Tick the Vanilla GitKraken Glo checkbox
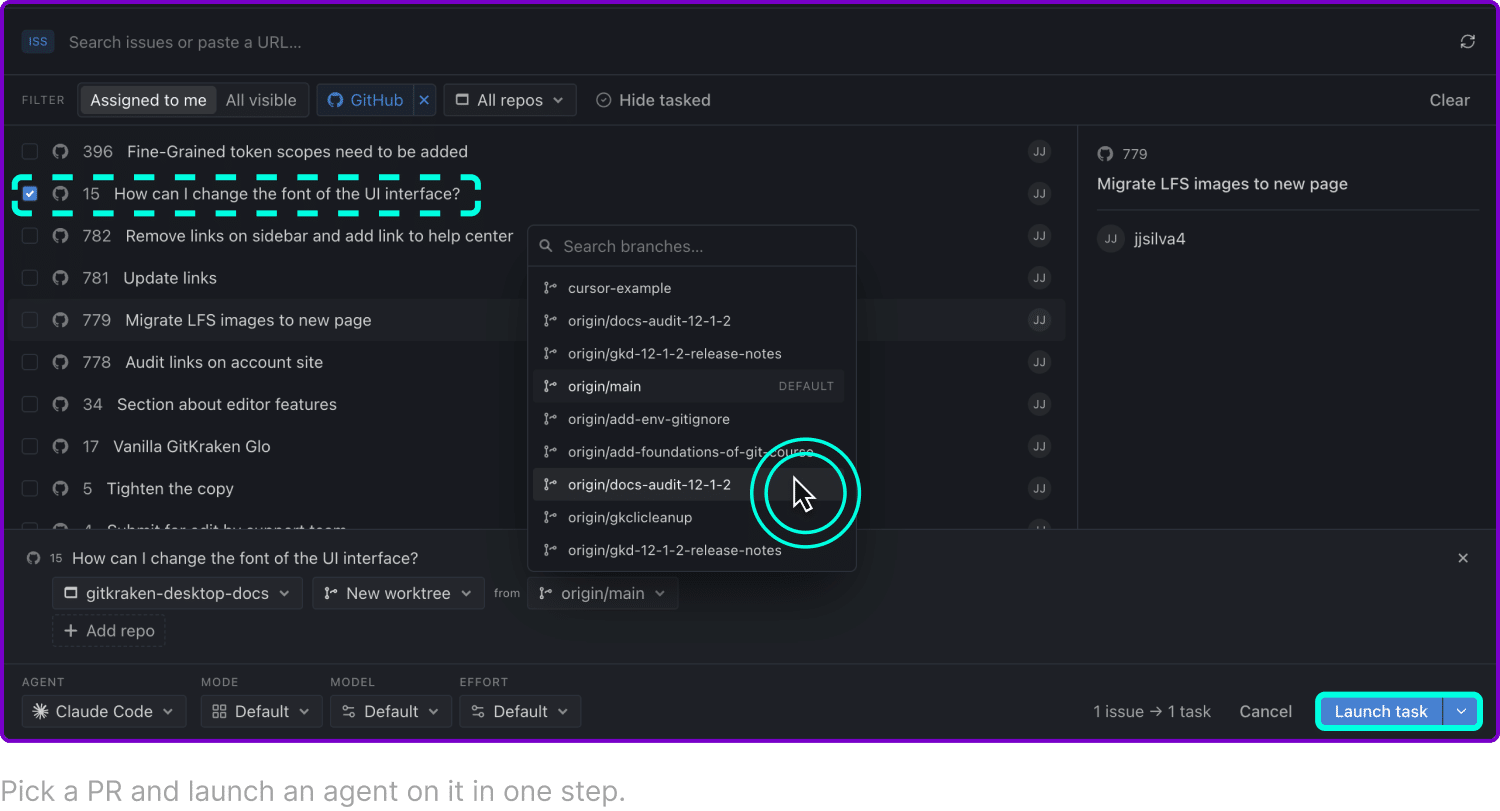This screenshot has height=811, width=1500. pos(30,446)
